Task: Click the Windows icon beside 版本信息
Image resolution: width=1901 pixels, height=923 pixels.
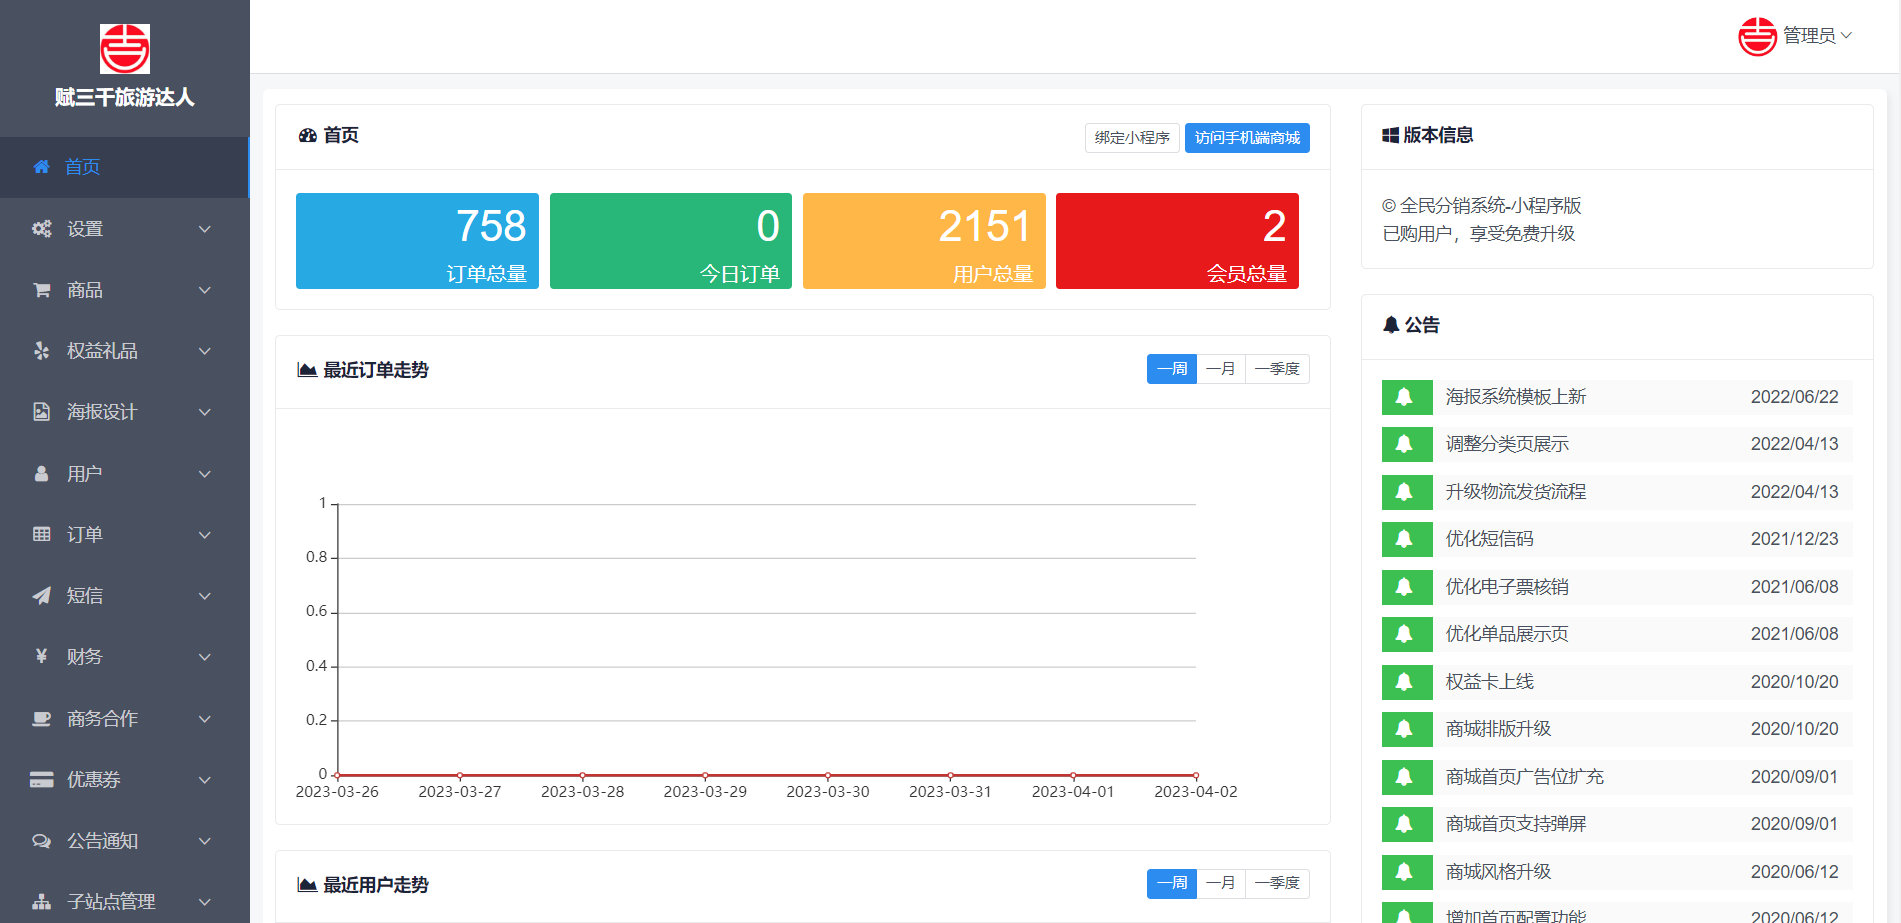Action: pyautogui.click(x=1390, y=135)
